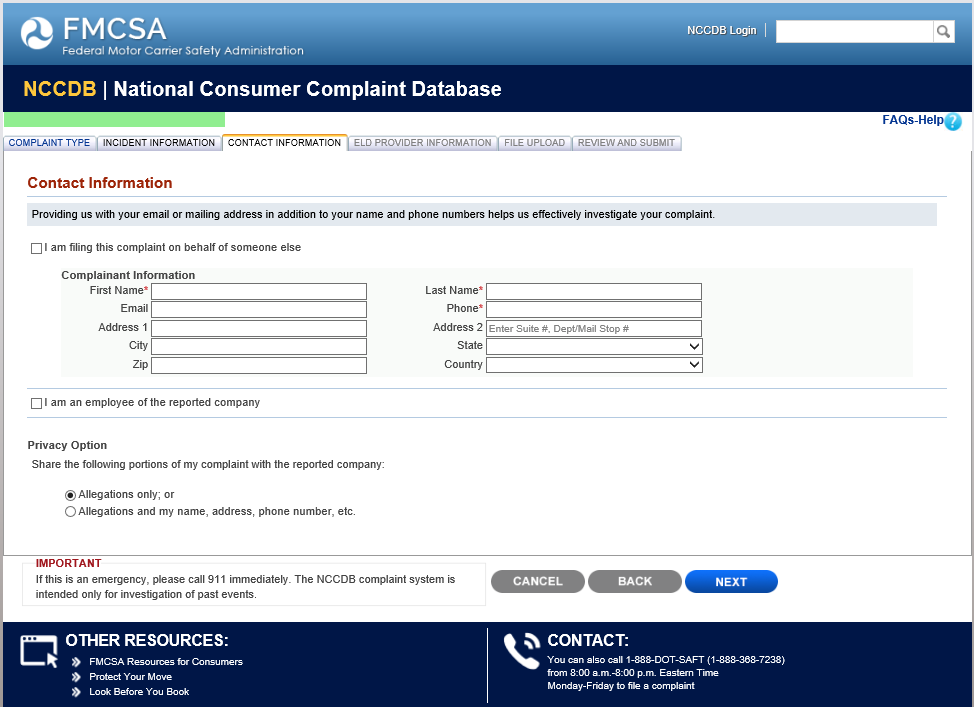Viewport: 974px width, 707px height.
Task: Expand the State dropdown
Action: pyautogui.click(x=594, y=346)
